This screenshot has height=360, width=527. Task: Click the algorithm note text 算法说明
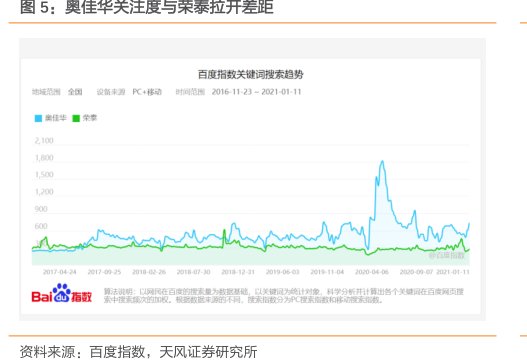[284, 295]
